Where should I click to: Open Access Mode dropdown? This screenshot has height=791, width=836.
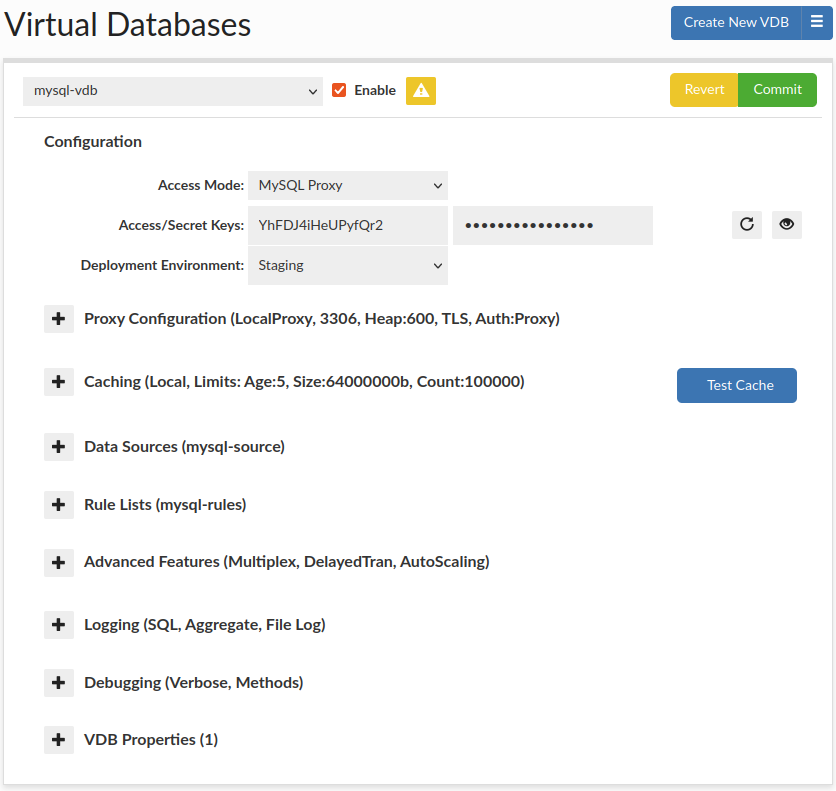(x=347, y=185)
